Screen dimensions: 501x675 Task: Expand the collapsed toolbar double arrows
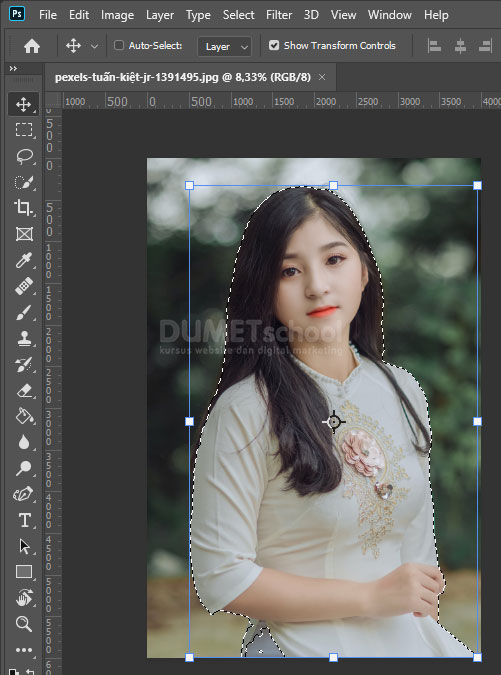coord(13,68)
